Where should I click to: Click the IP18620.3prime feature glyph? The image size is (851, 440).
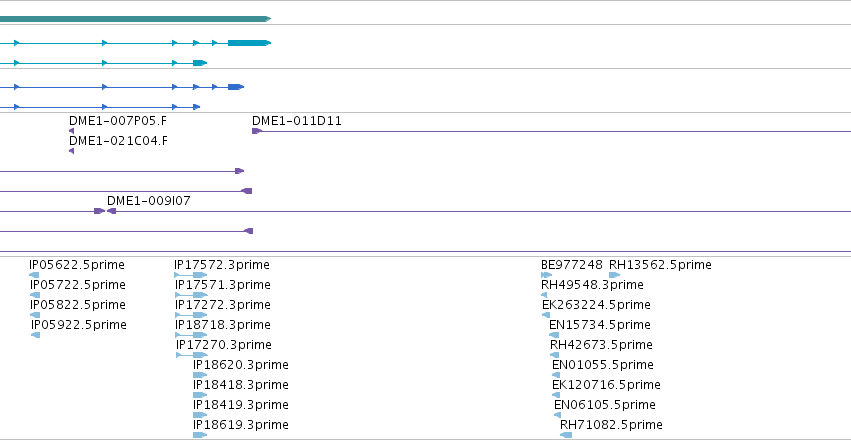200,375
